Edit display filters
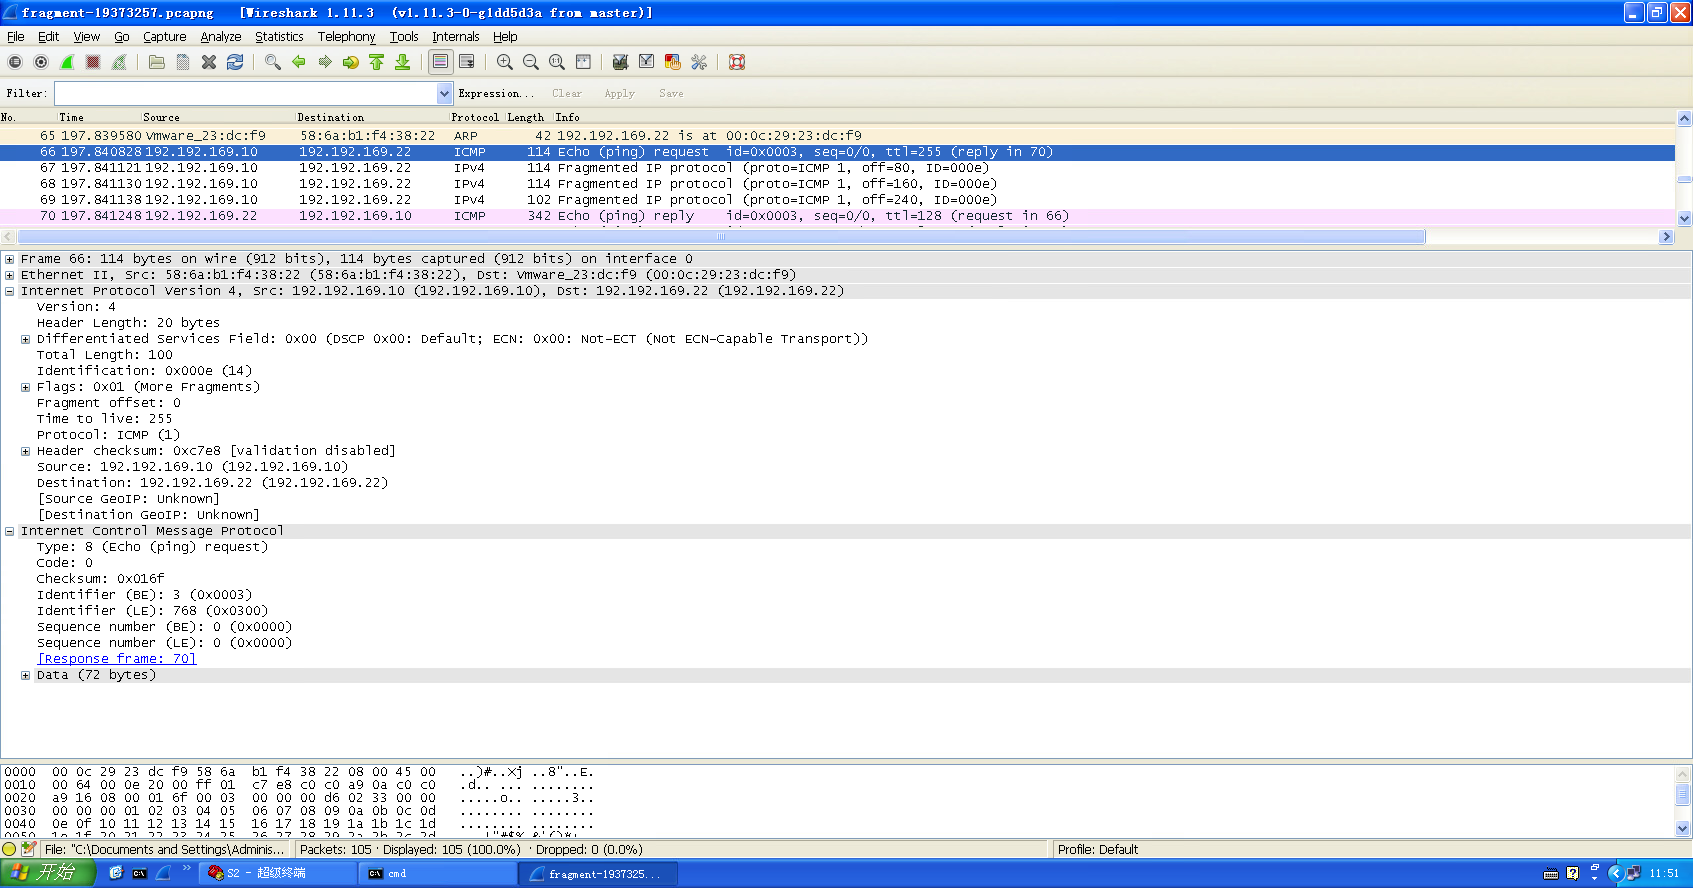The width and height of the screenshot is (1693, 888). click(x=647, y=62)
